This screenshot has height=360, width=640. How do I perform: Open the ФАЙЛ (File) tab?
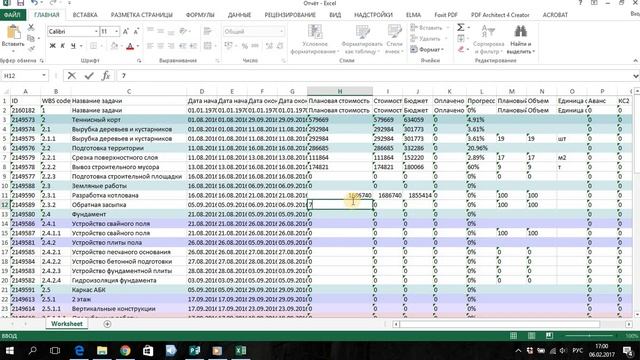(x=13, y=15)
